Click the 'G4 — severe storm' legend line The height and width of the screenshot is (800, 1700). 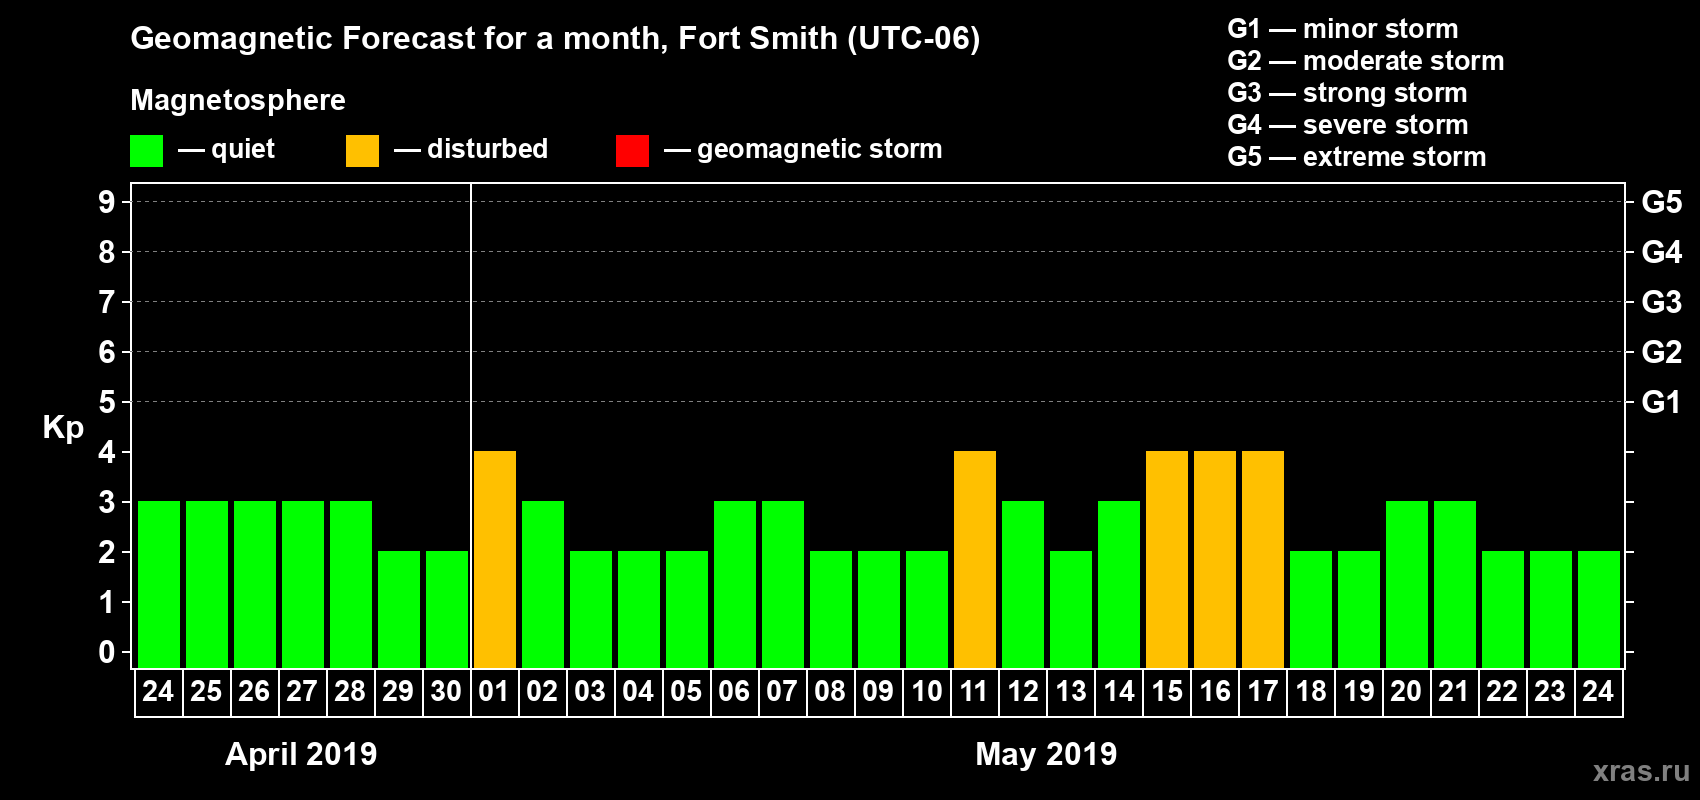(x=1347, y=125)
